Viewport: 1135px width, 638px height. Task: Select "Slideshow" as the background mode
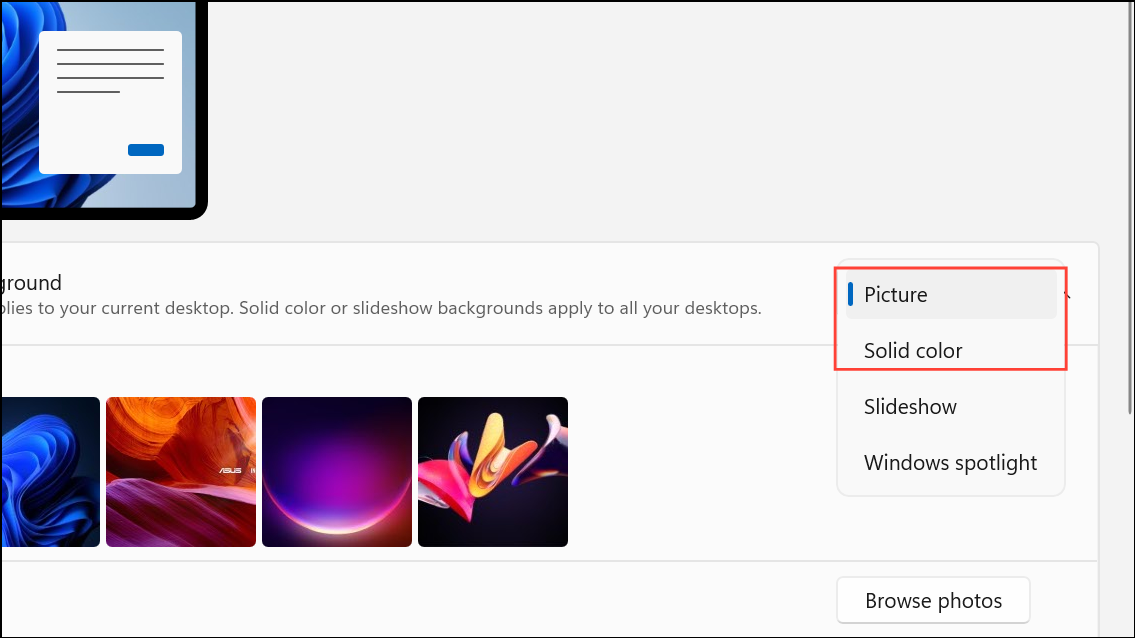coord(909,406)
